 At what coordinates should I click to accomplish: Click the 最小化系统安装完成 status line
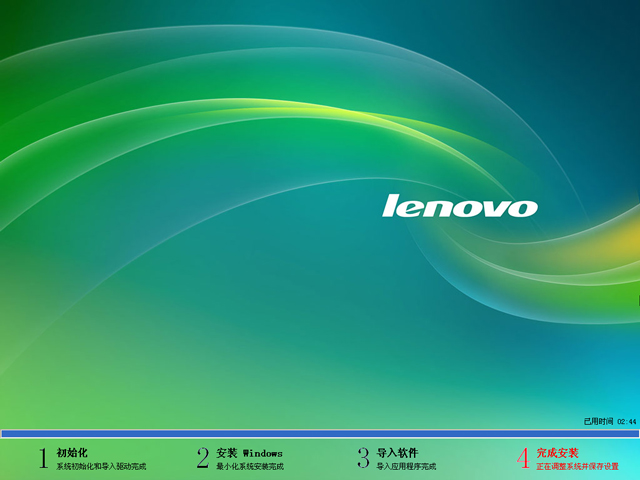250,466
